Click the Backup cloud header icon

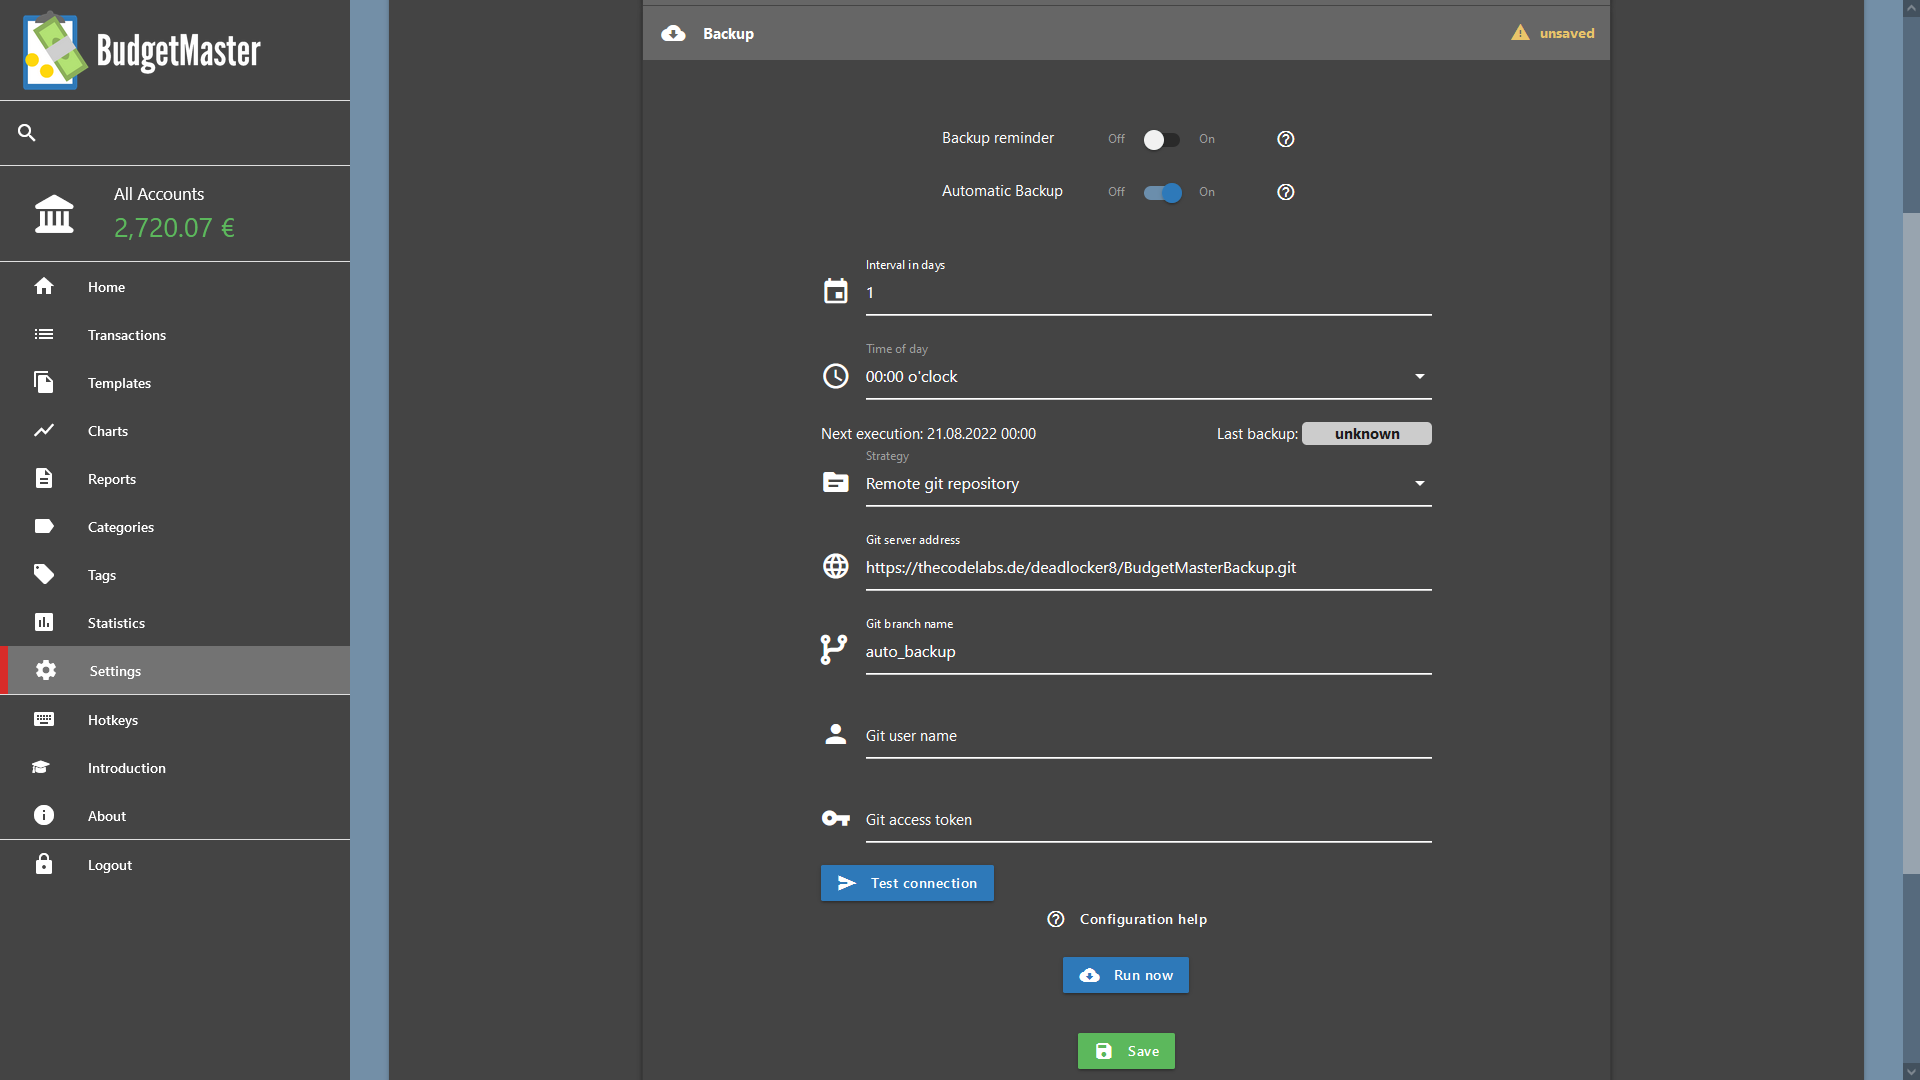coord(674,33)
